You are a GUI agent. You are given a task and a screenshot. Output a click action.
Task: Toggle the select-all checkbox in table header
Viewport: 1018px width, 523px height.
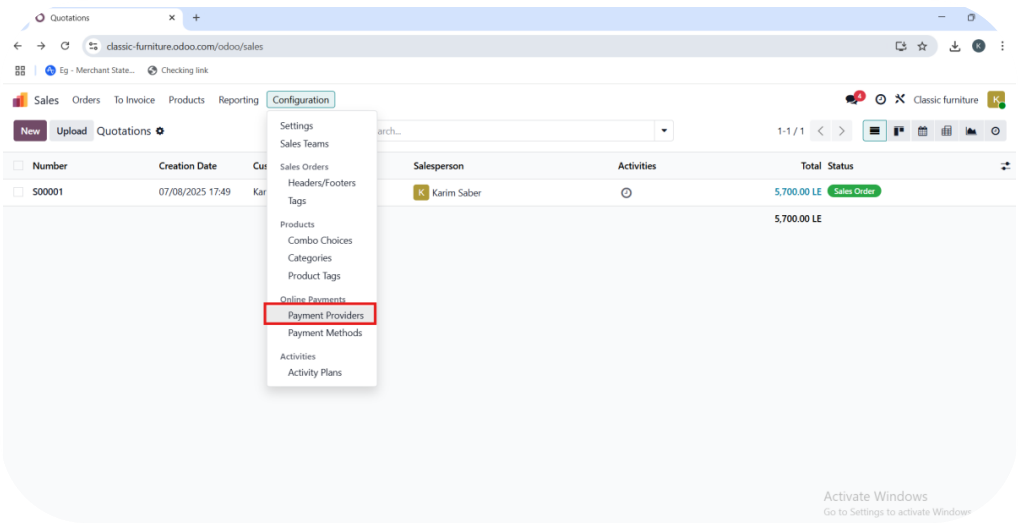coord(18,166)
